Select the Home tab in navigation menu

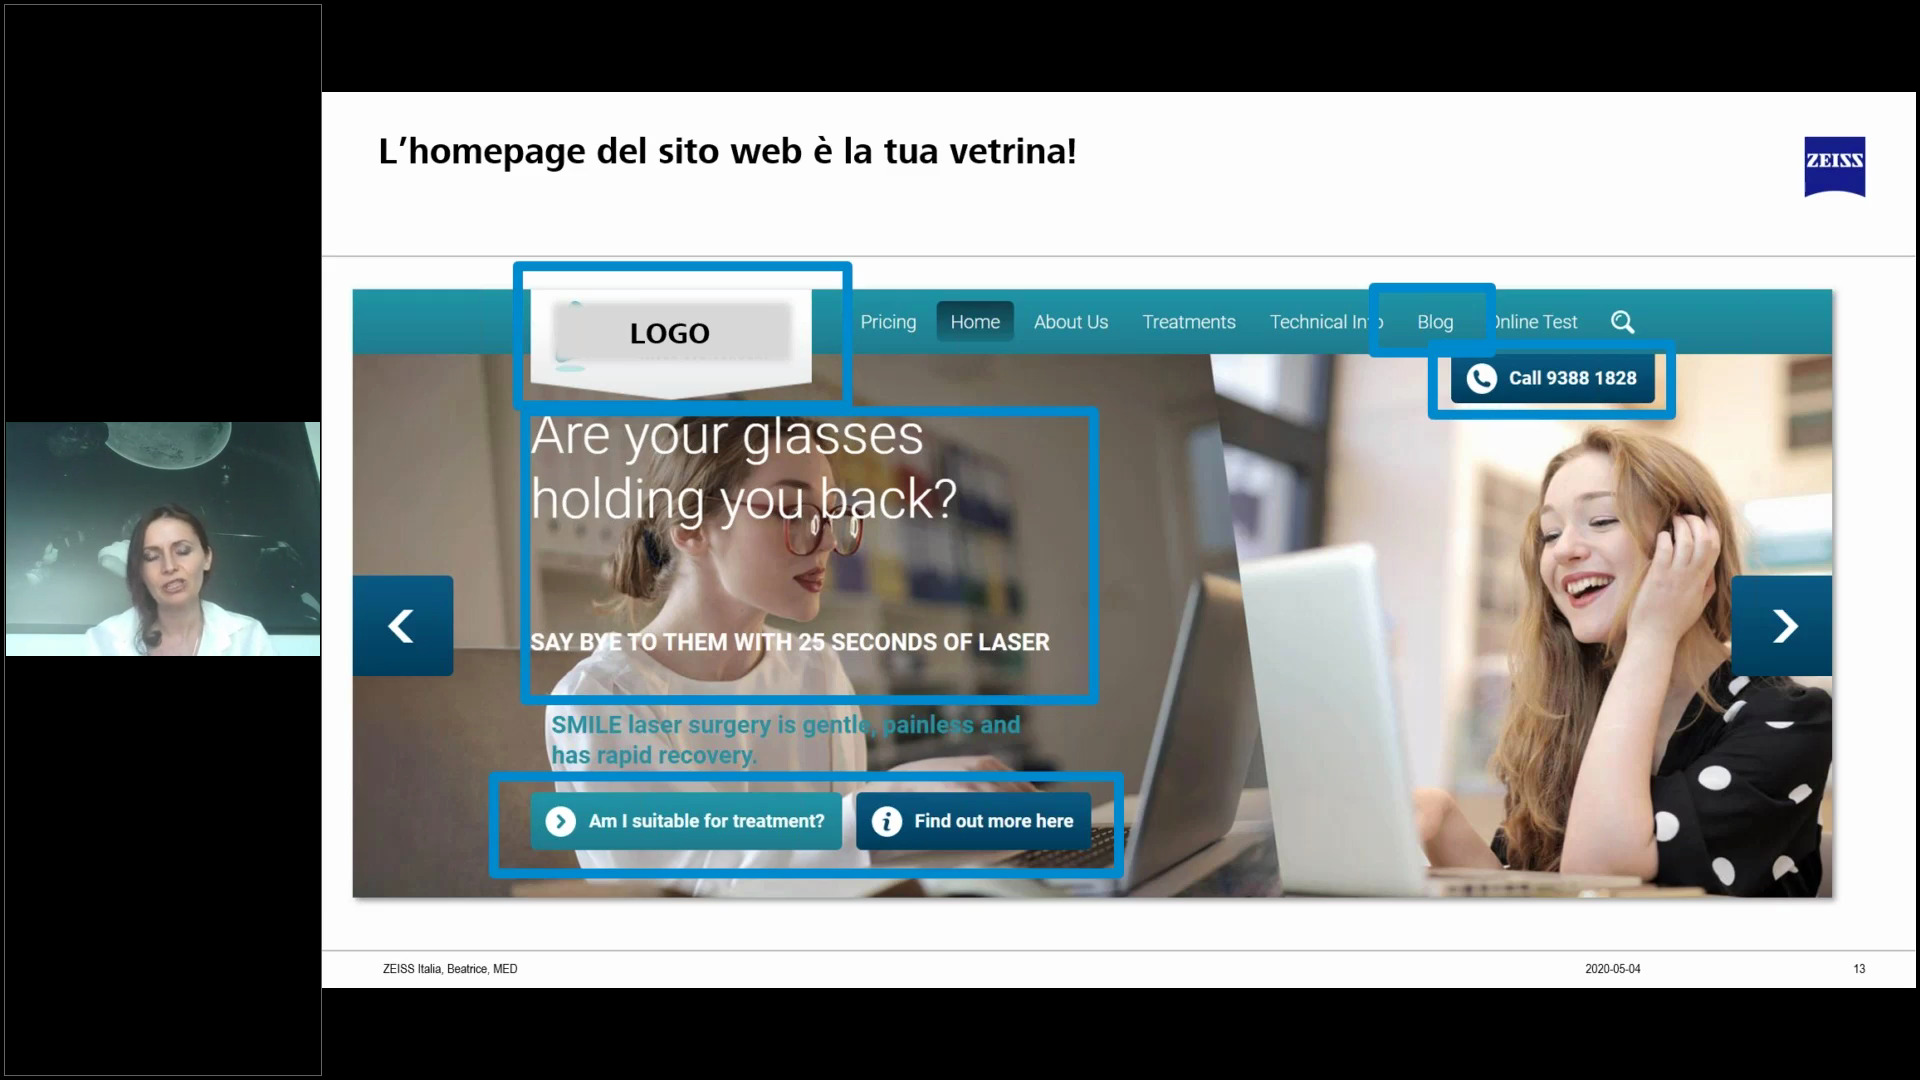coord(975,322)
